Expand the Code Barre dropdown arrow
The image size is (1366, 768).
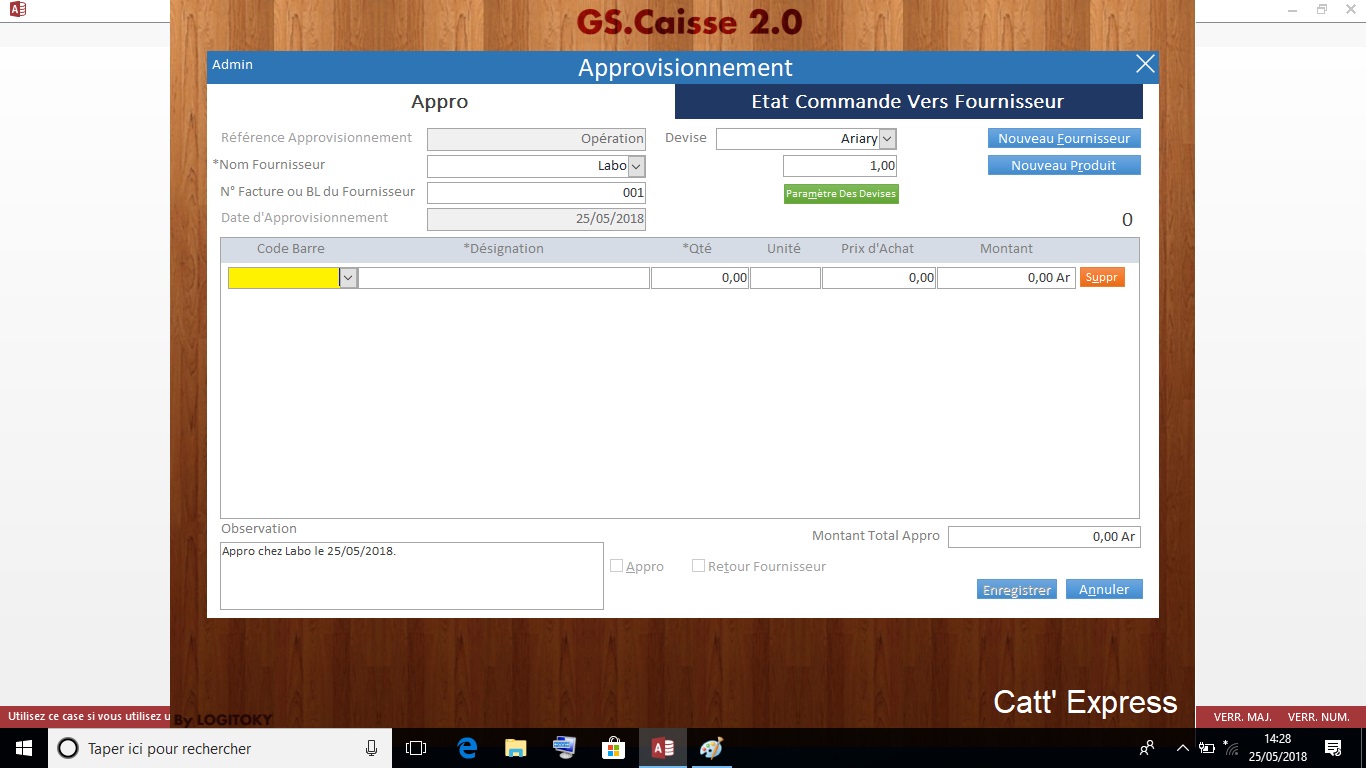point(348,278)
